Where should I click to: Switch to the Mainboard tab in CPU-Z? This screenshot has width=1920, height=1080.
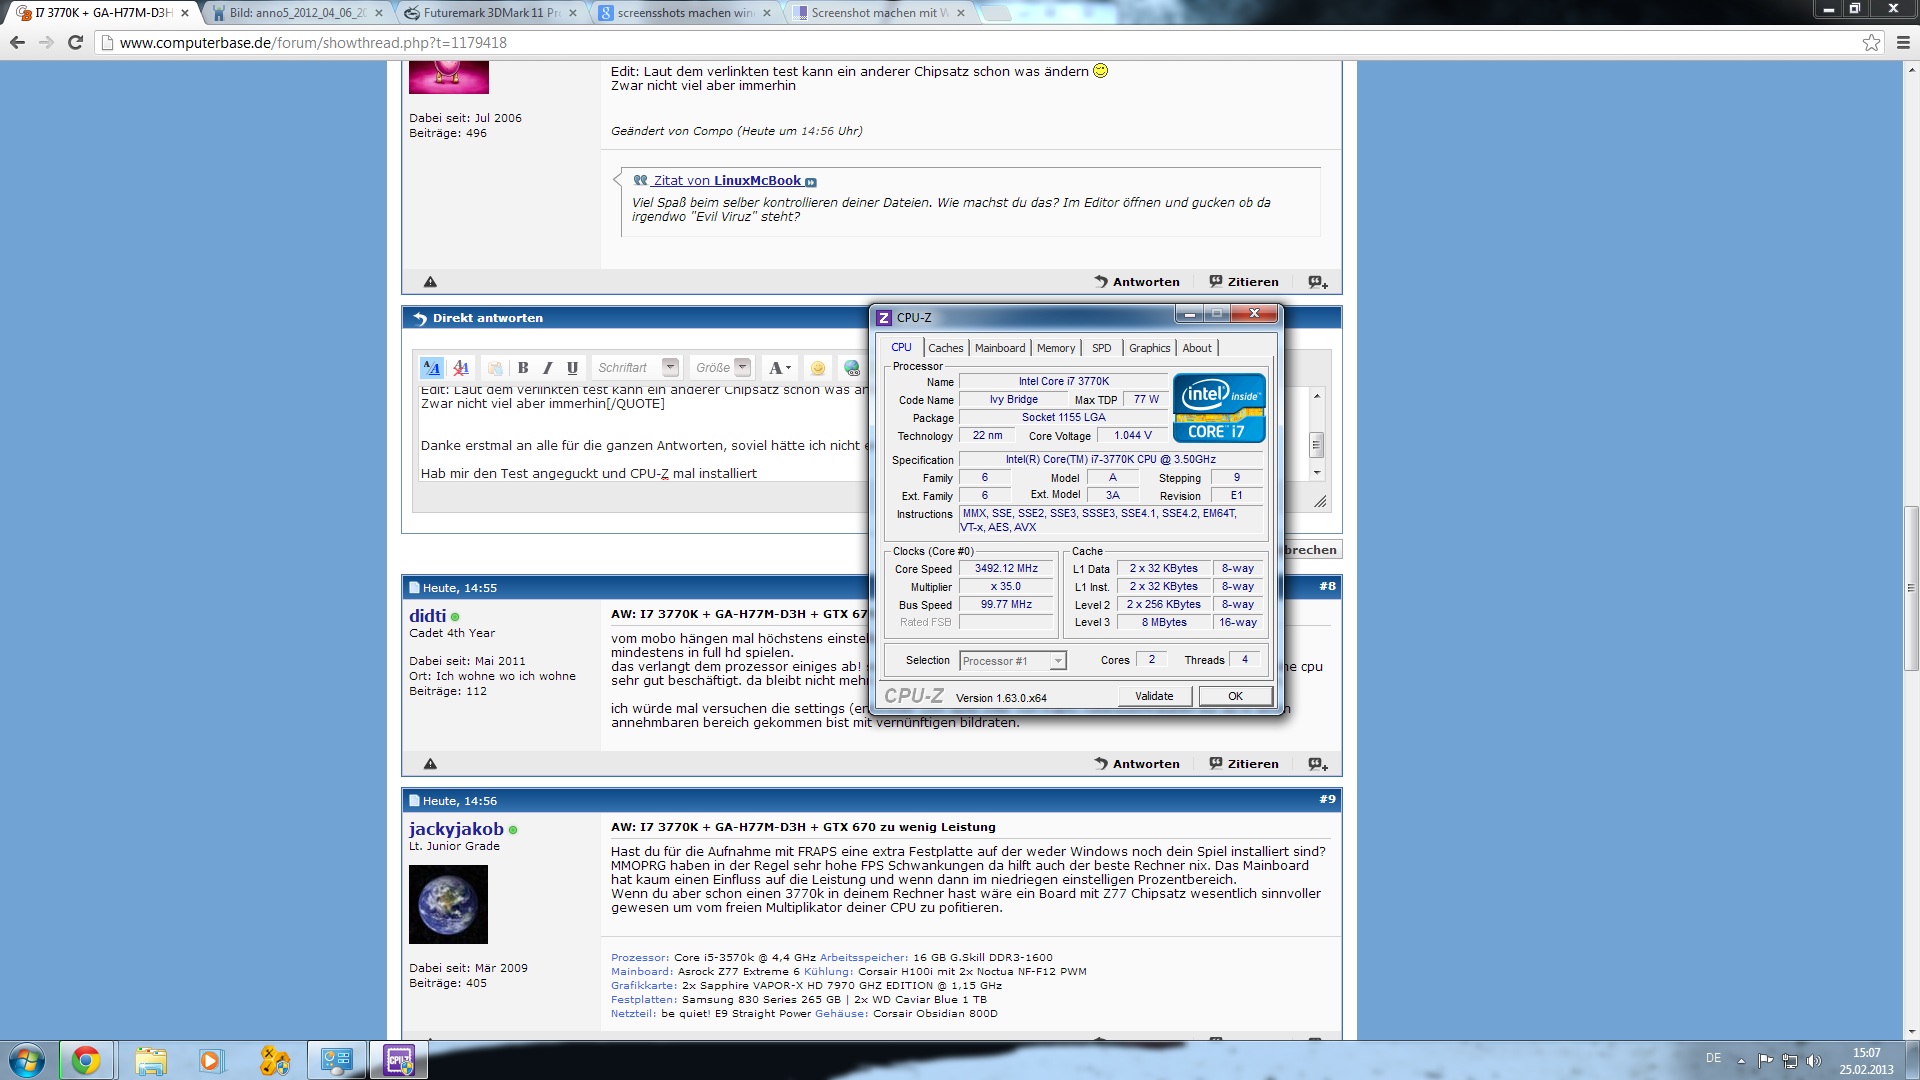pos(1000,348)
